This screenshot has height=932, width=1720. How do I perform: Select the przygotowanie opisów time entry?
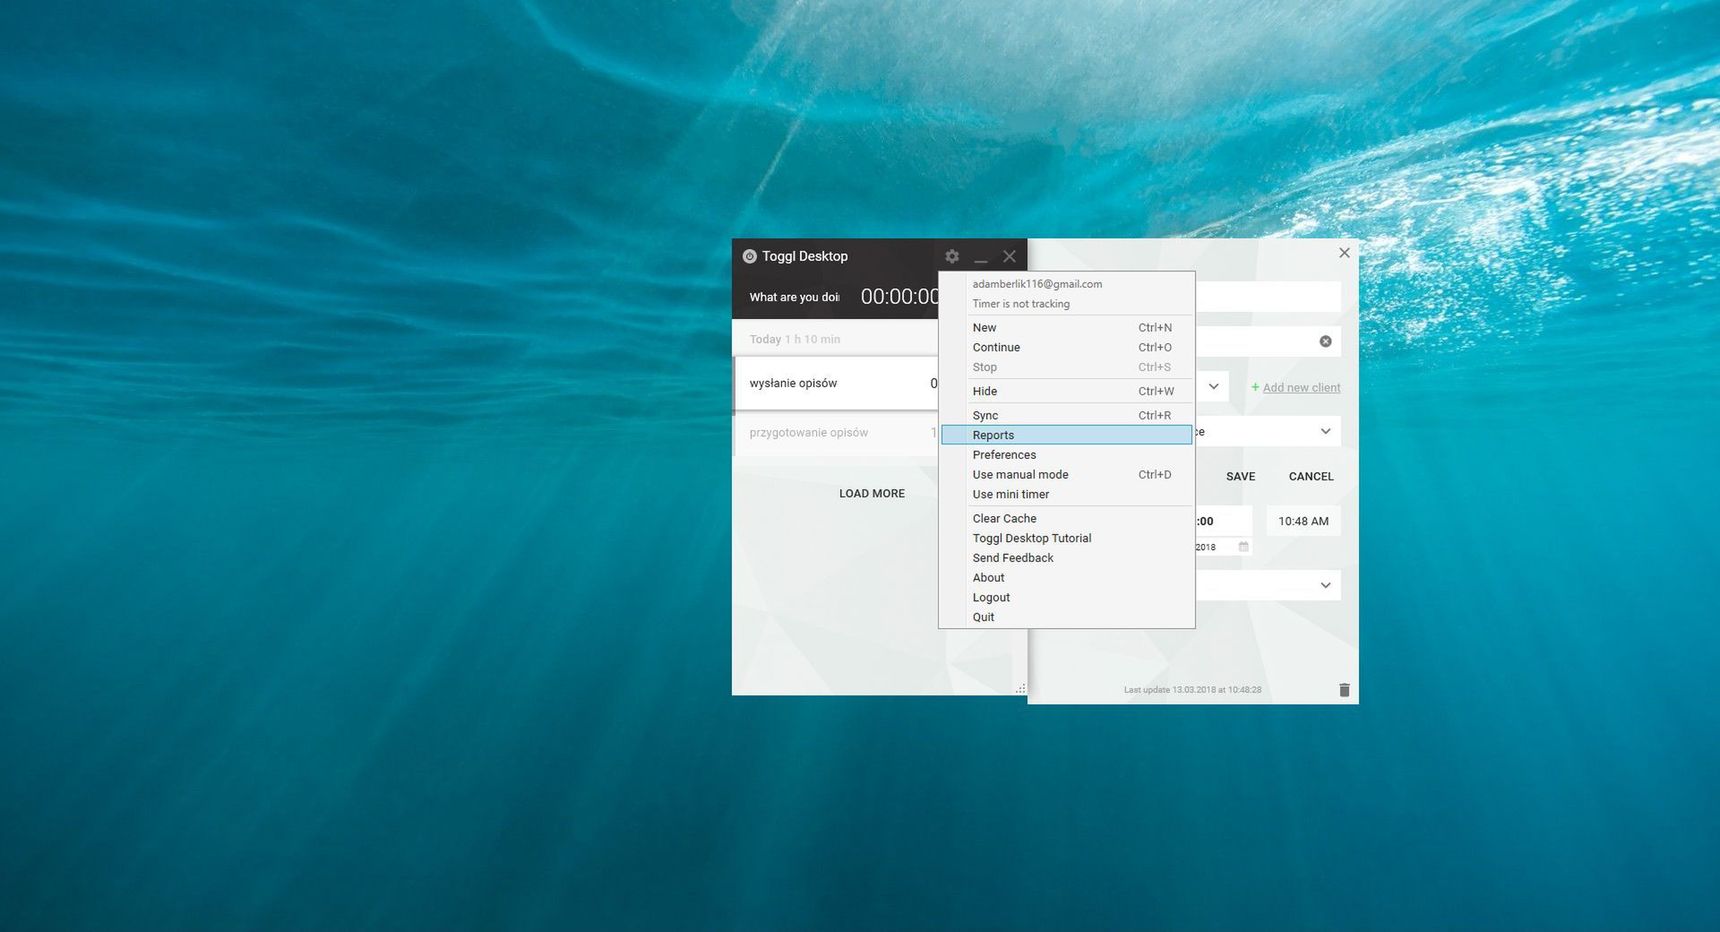(836, 433)
